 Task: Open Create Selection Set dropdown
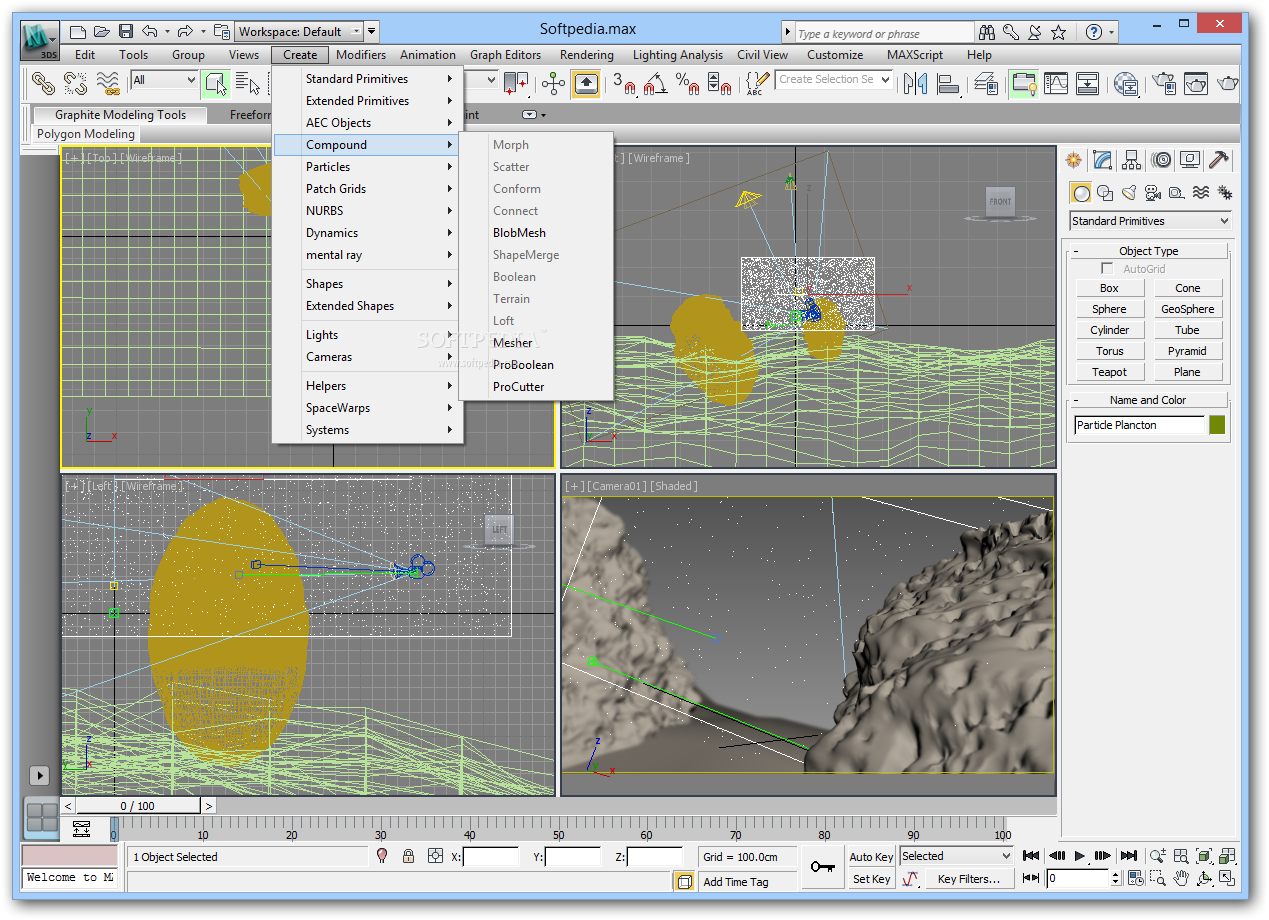(834, 79)
